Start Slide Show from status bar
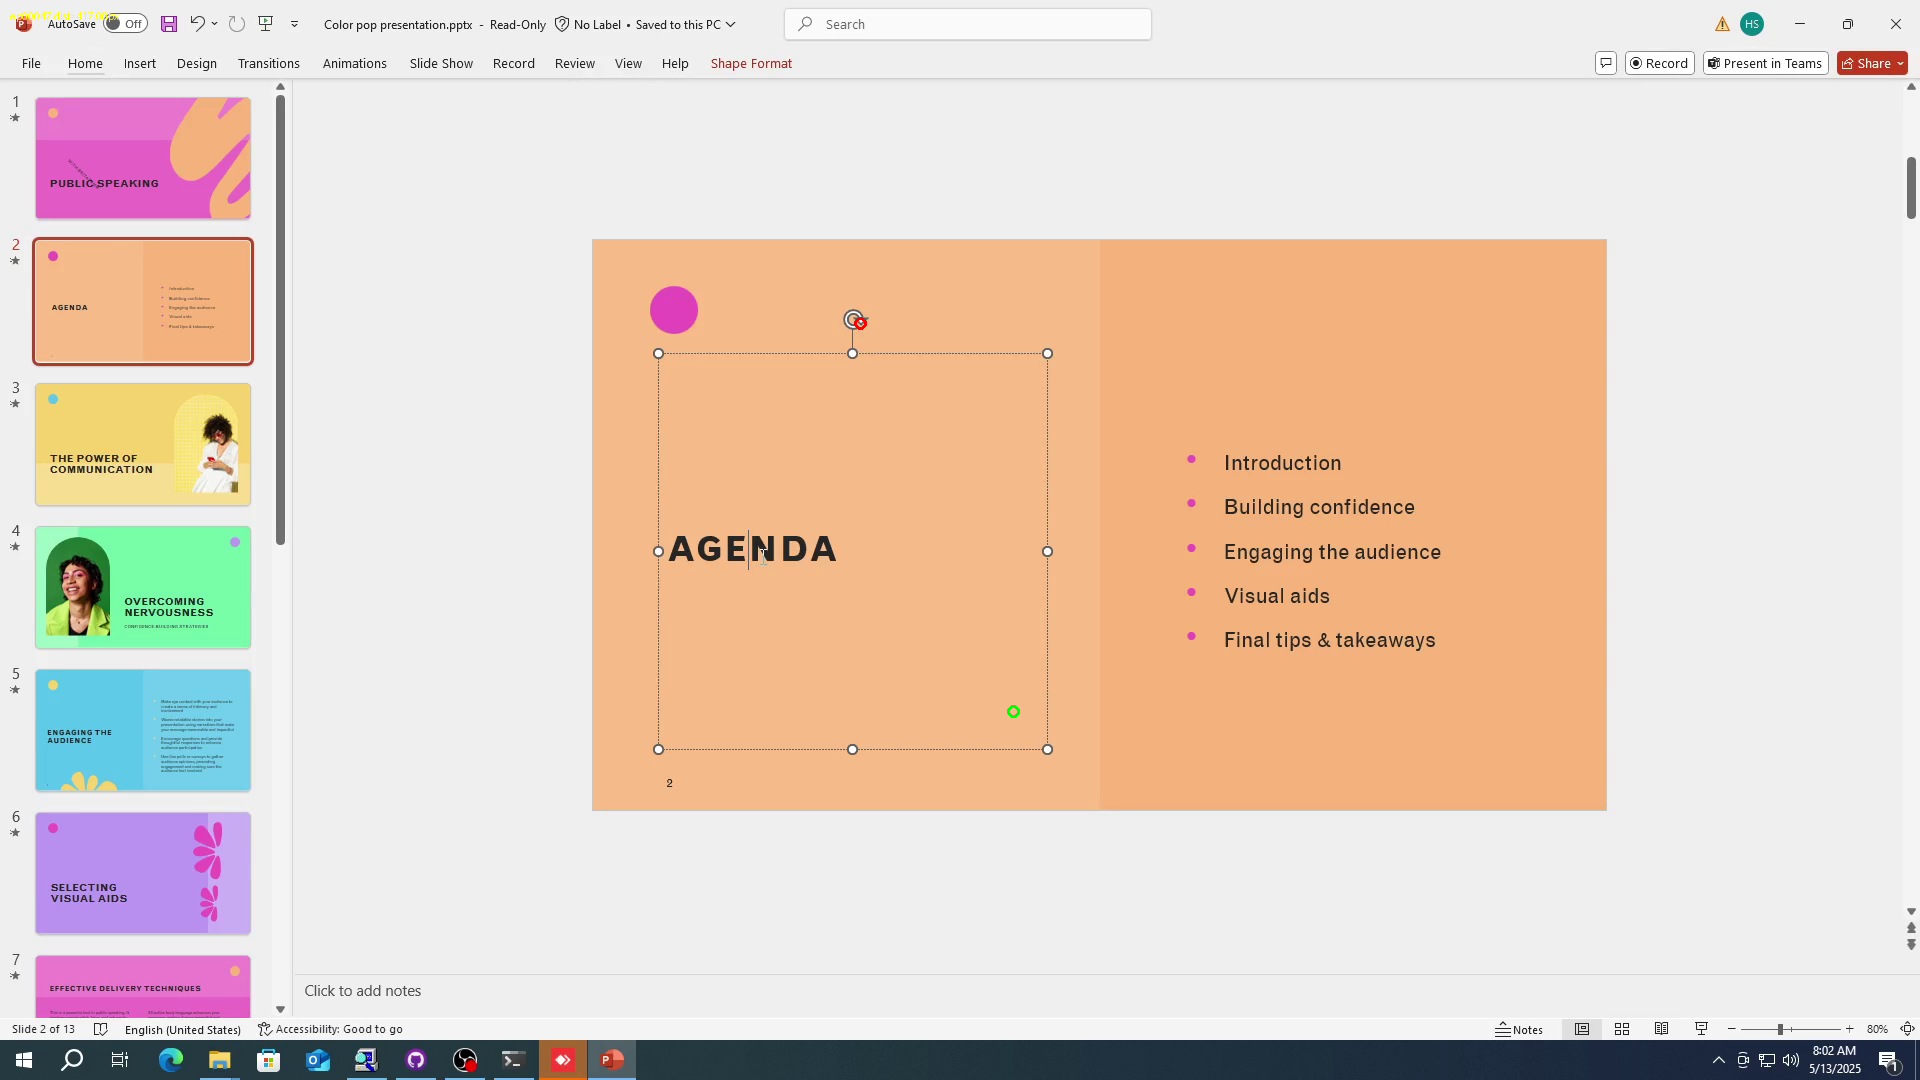 1701,1029
